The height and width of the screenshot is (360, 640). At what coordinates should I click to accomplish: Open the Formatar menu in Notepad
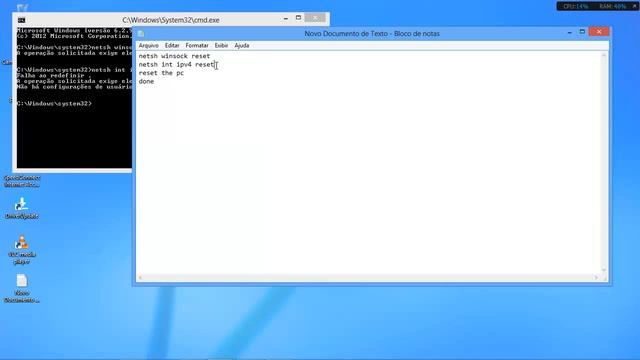[x=197, y=45]
